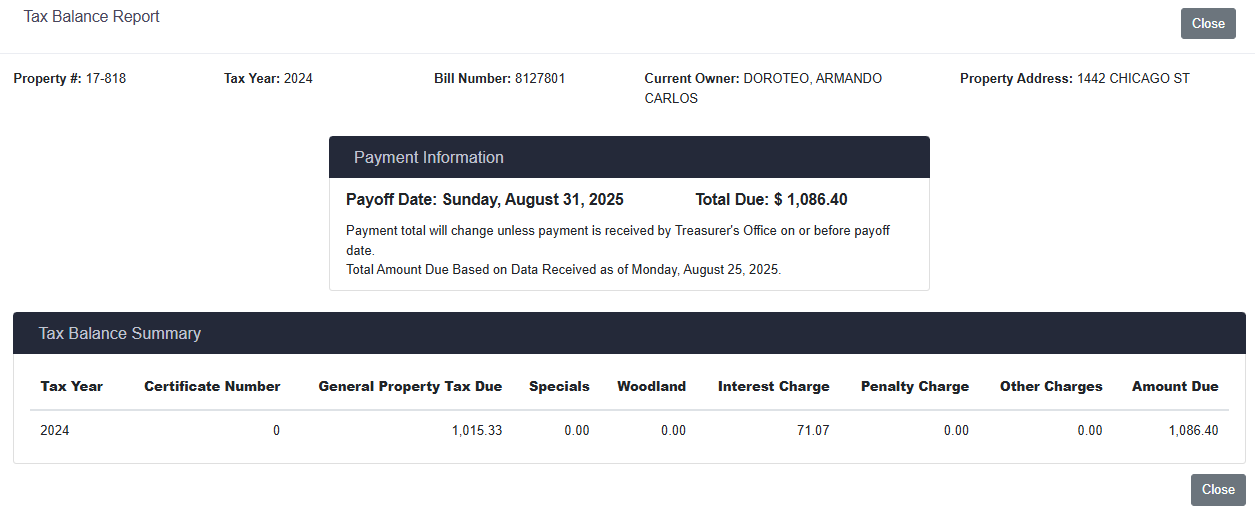Select the General Property Tax Due column header
Viewport: 1255px width, 514px height.
pos(410,387)
